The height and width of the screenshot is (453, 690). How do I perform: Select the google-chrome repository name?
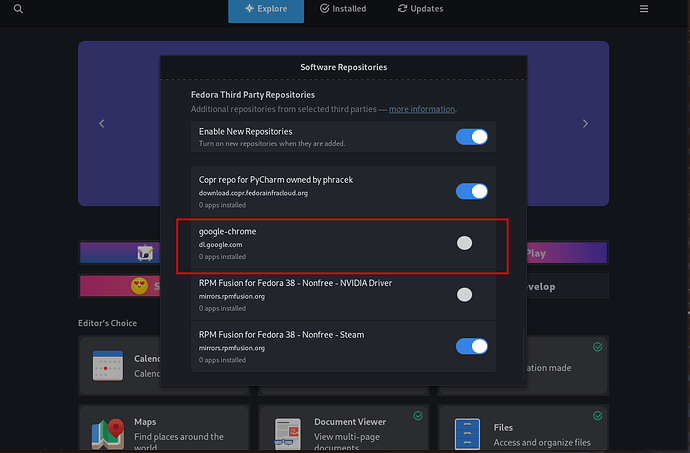227,232
